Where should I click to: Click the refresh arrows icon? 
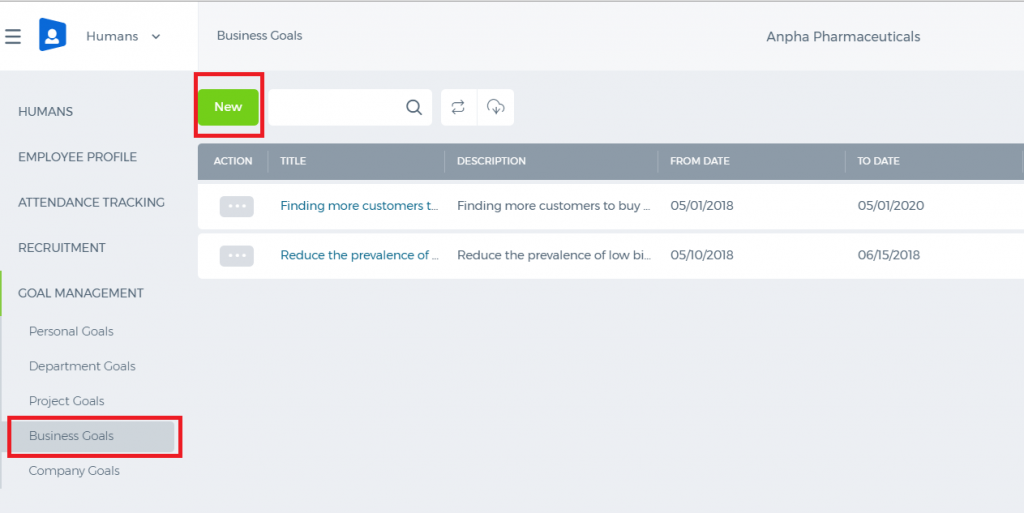(458, 107)
